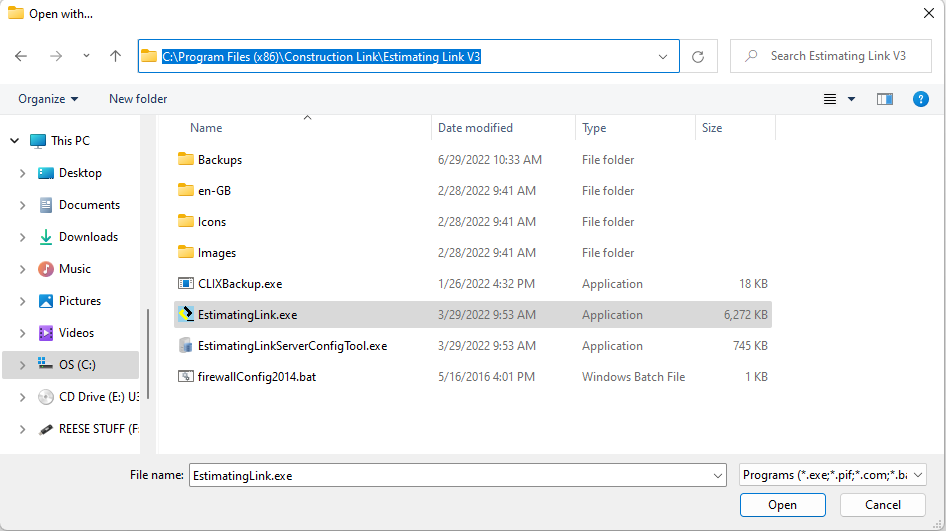Expand the Documents tree node
The image size is (946, 531).
pyautogui.click(x=22, y=205)
